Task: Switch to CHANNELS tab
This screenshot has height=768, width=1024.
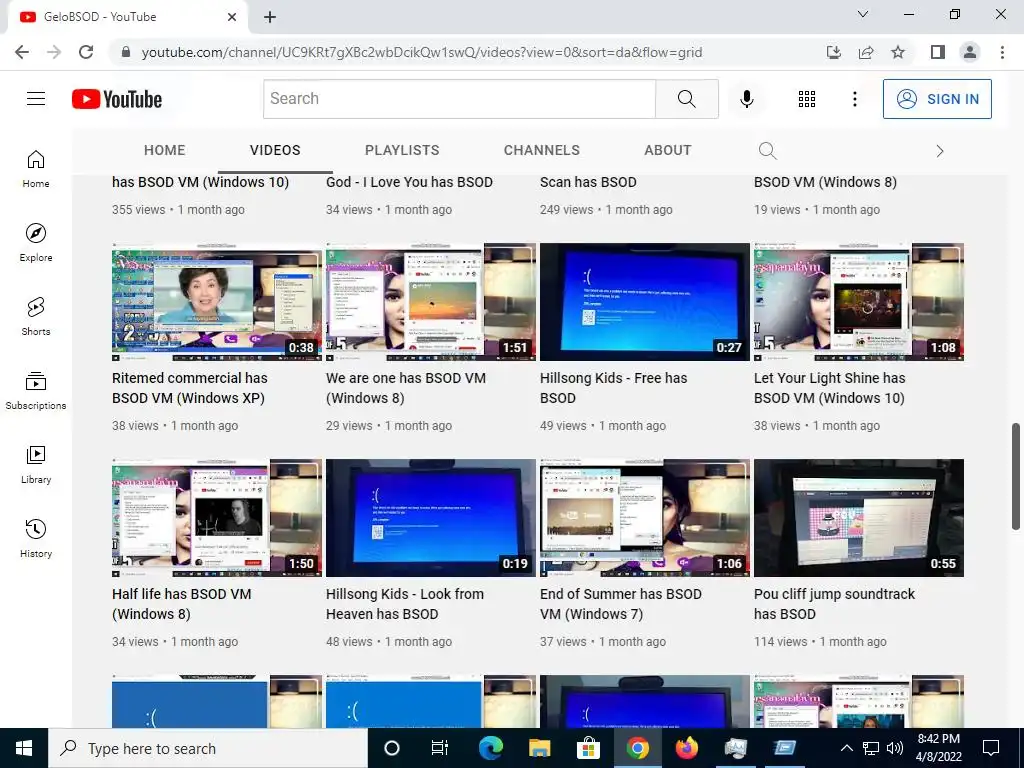Action: click(x=541, y=150)
